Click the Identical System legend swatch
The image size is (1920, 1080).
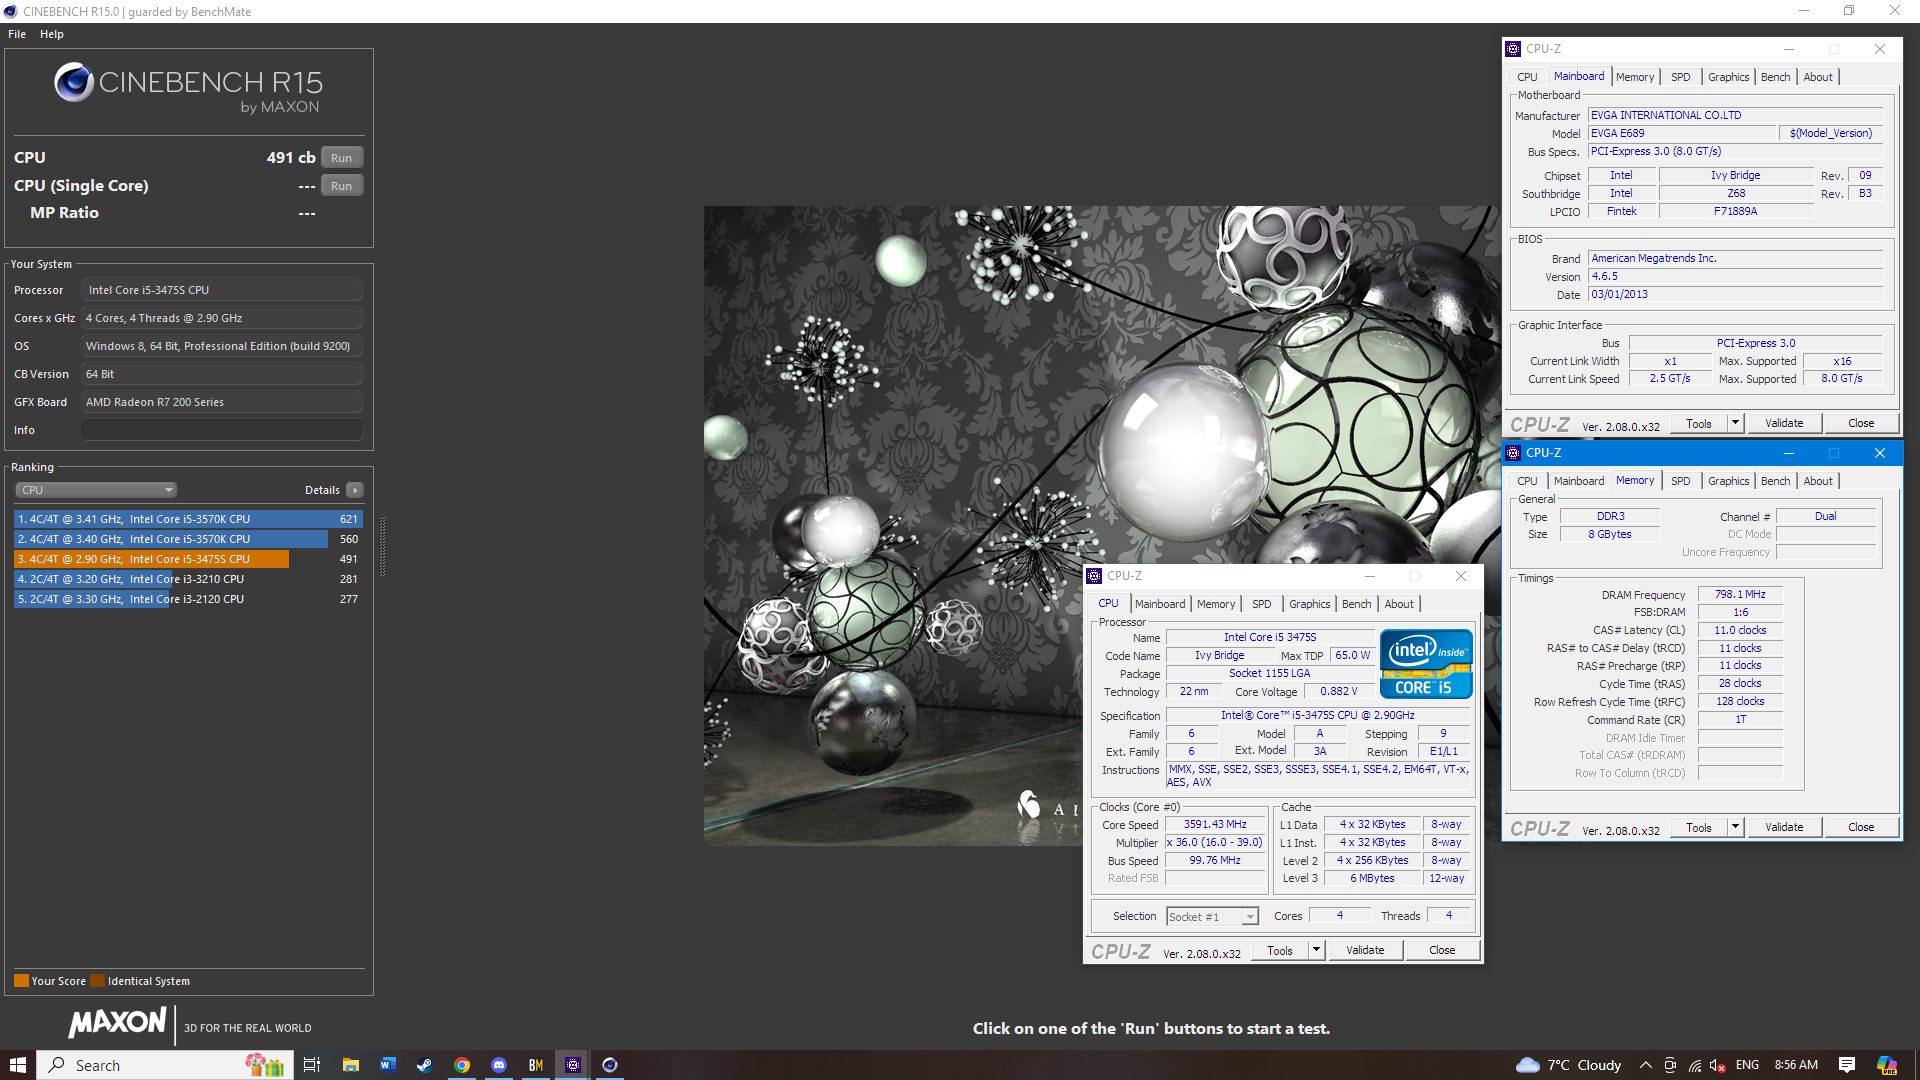[x=97, y=981]
